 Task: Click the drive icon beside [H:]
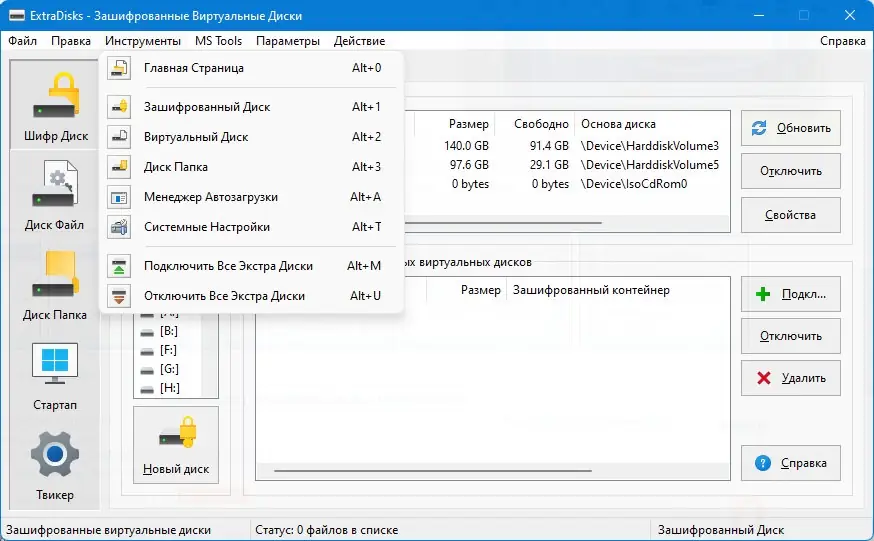pos(147,389)
